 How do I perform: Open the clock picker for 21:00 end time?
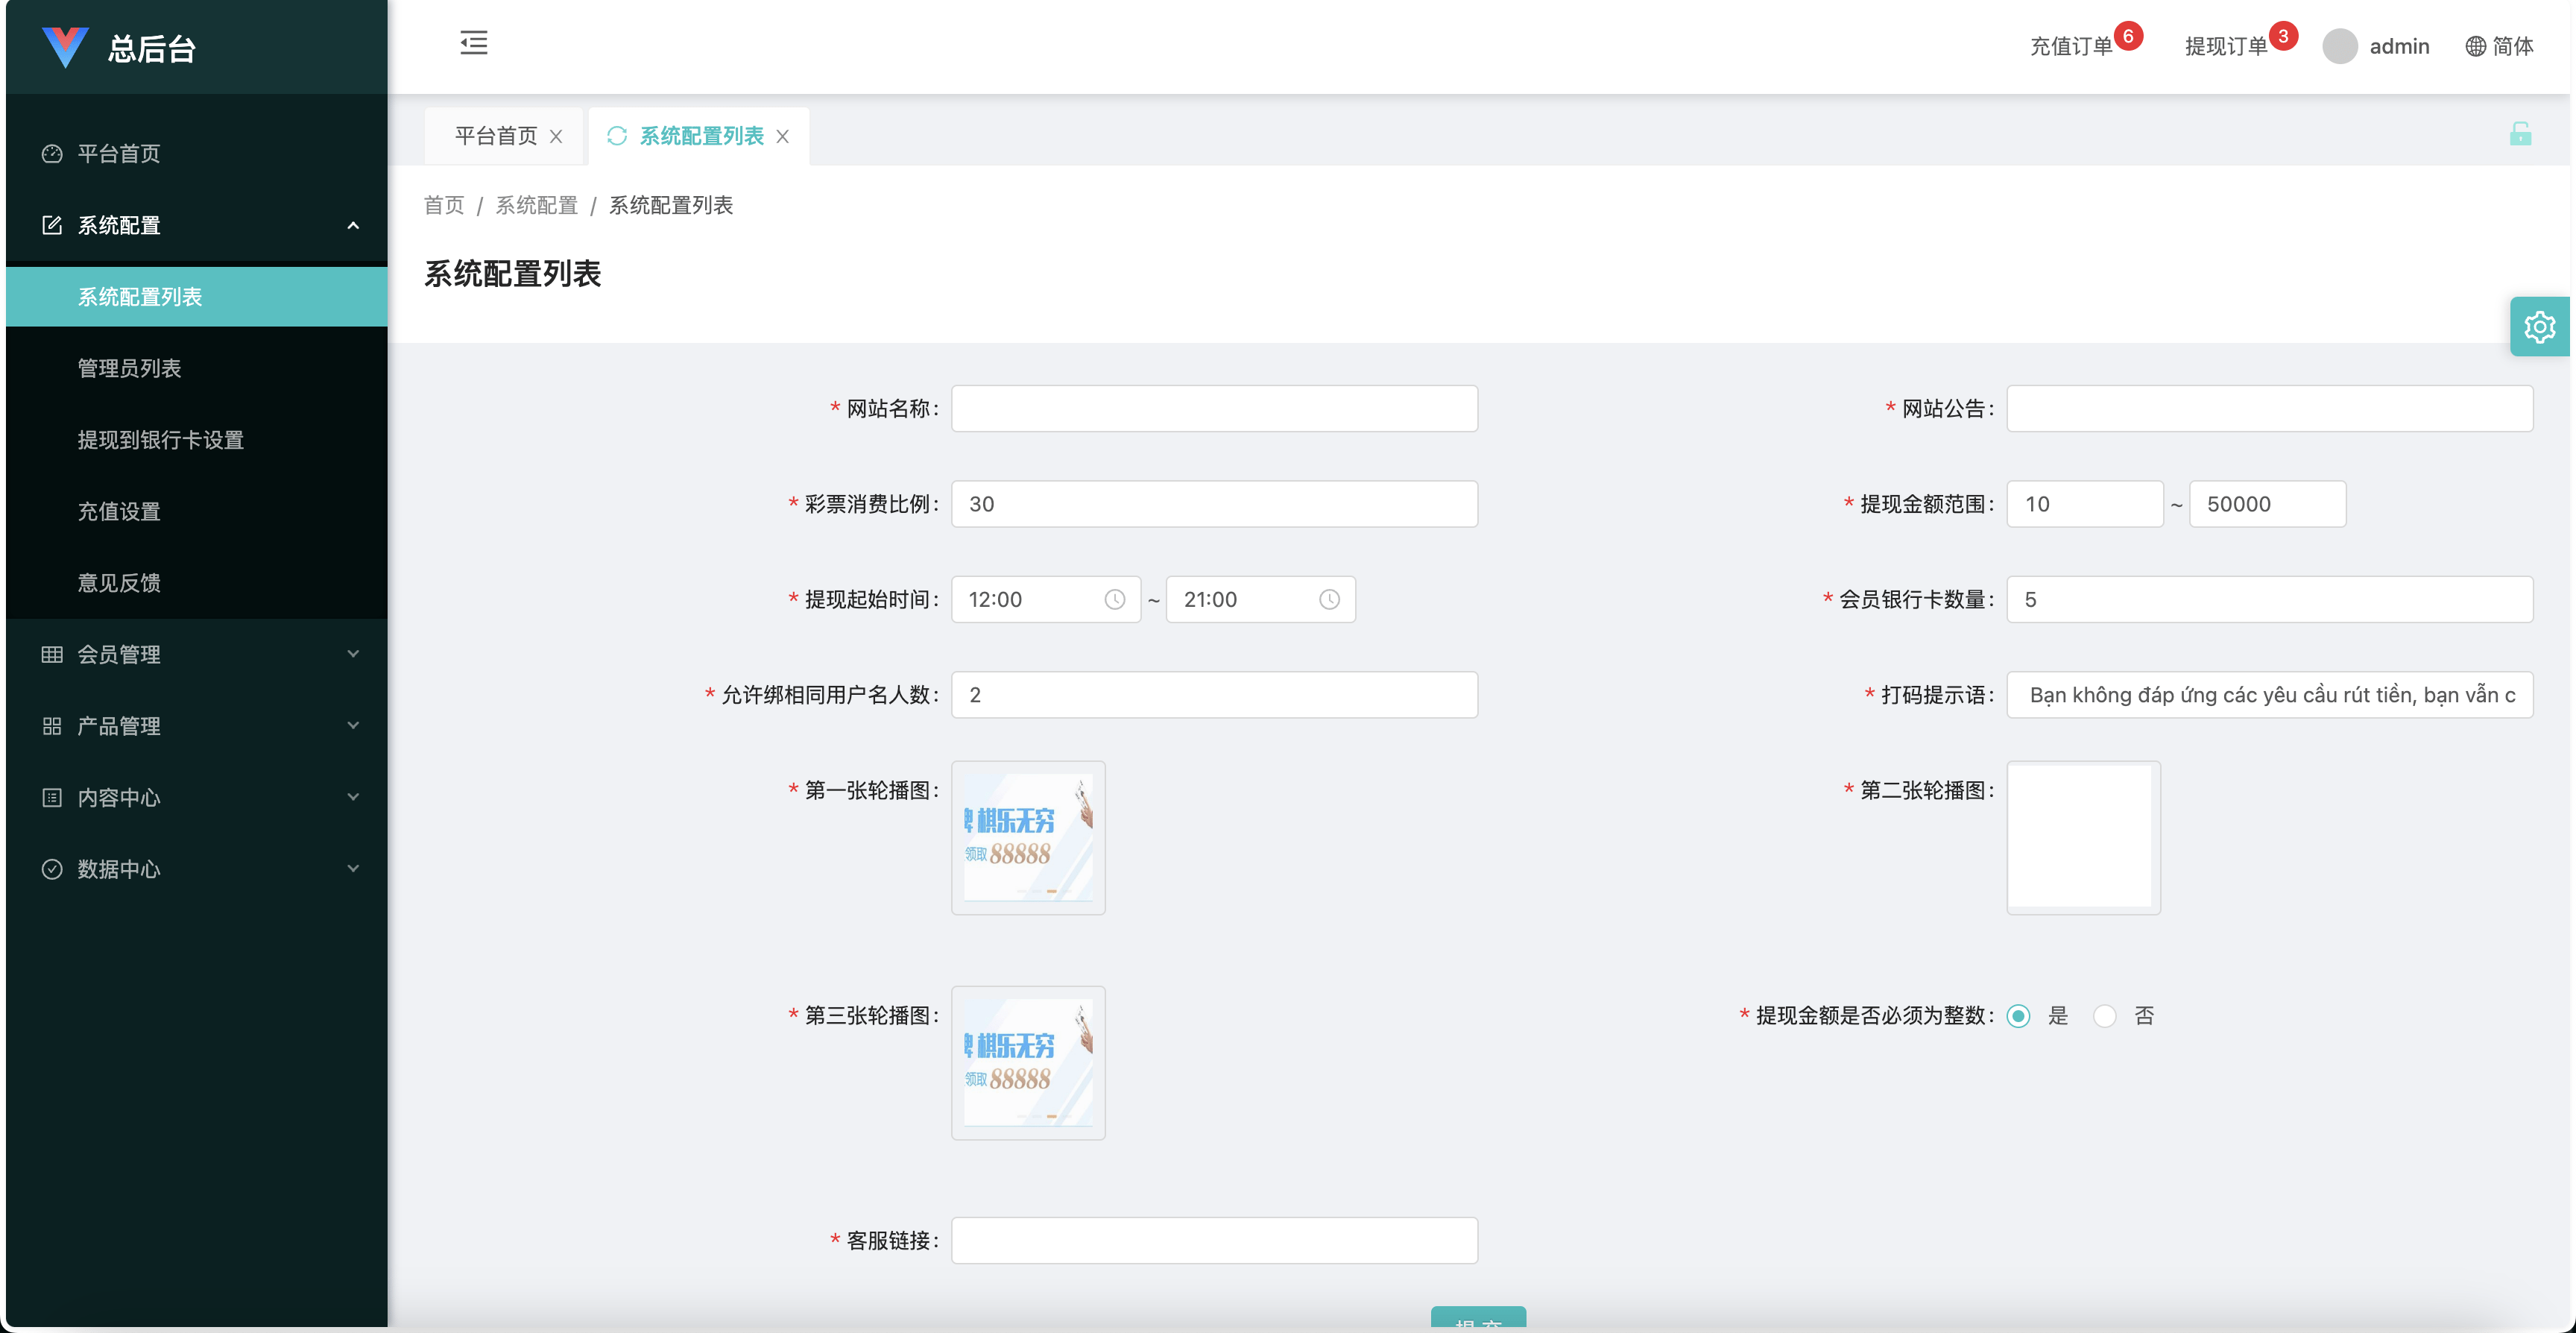click(1330, 599)
